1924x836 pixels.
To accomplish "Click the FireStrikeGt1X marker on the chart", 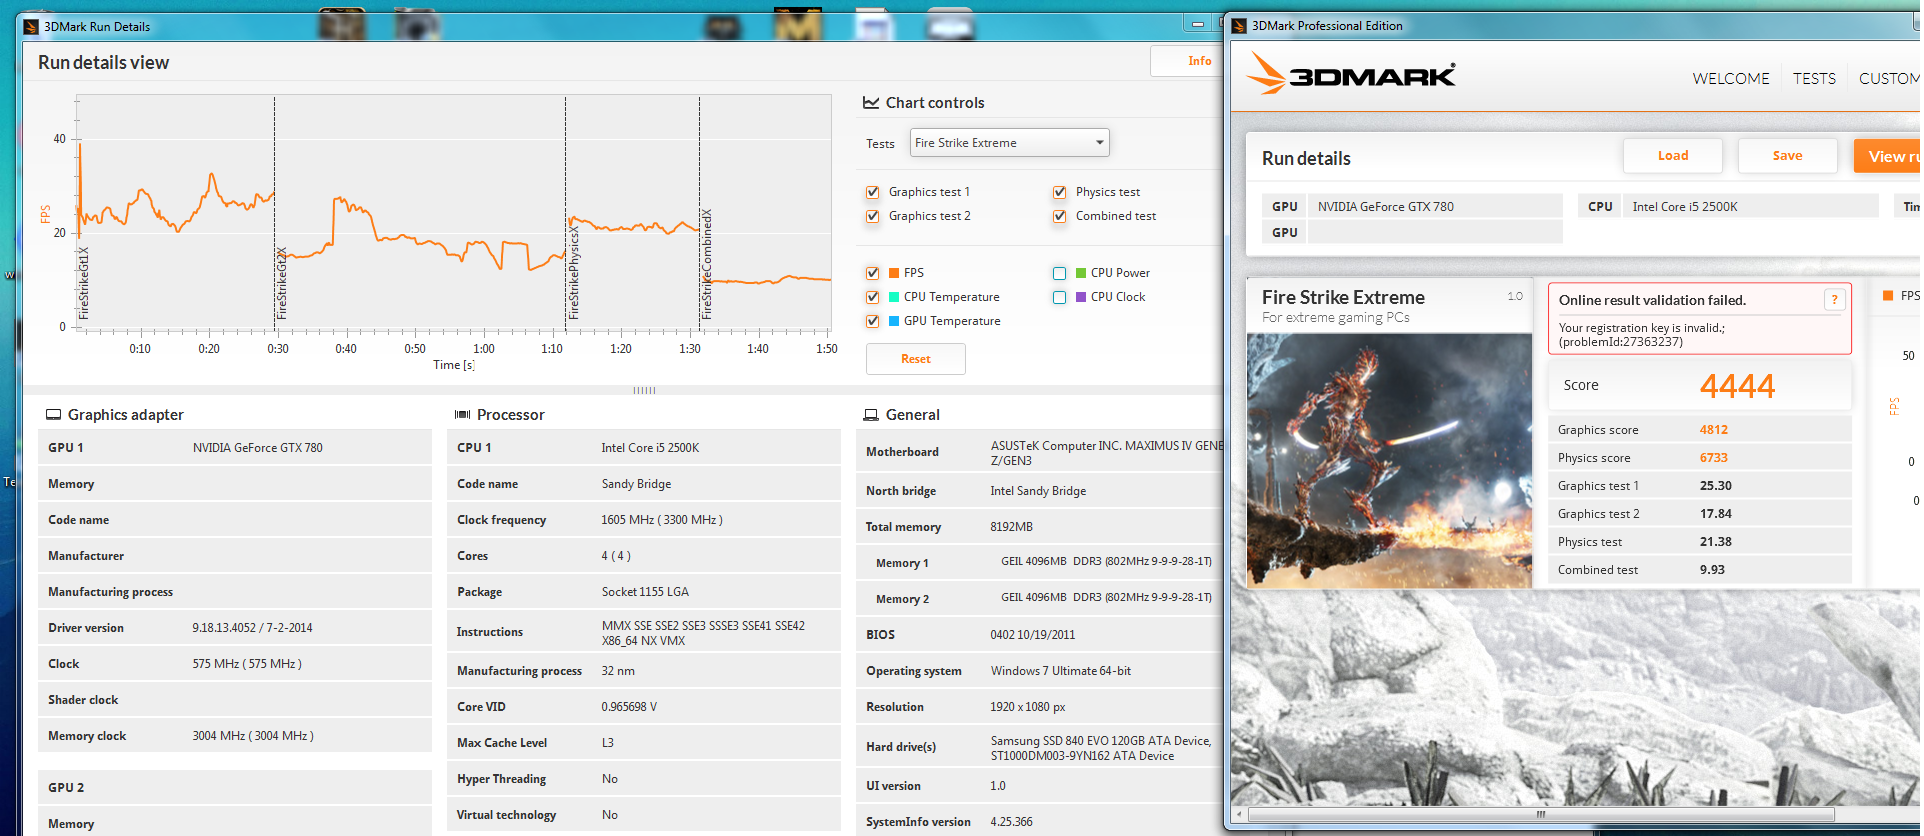I will click(84, 283).
